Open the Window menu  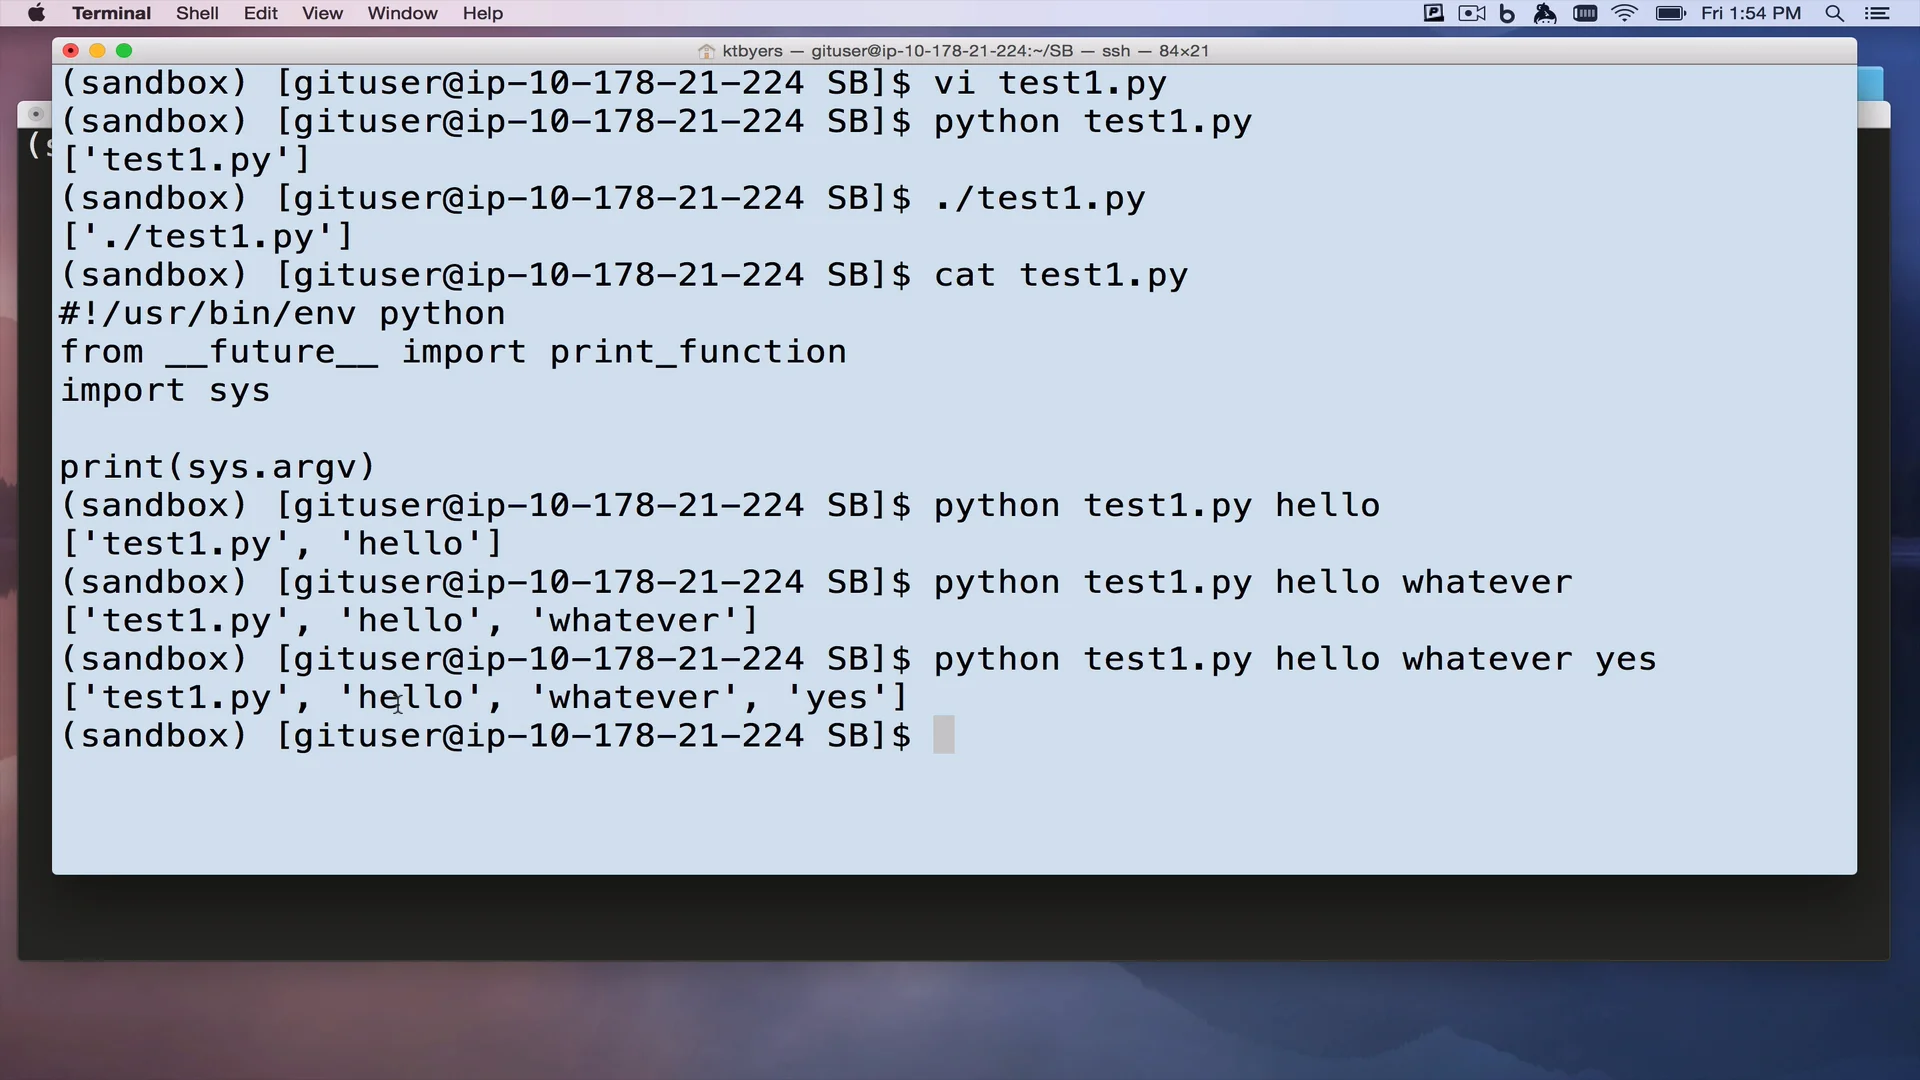coord(402,13)
